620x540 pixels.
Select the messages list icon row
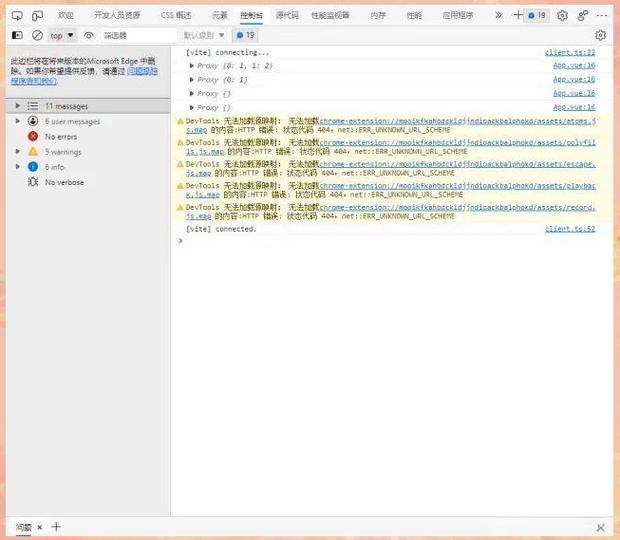point(33,106)
